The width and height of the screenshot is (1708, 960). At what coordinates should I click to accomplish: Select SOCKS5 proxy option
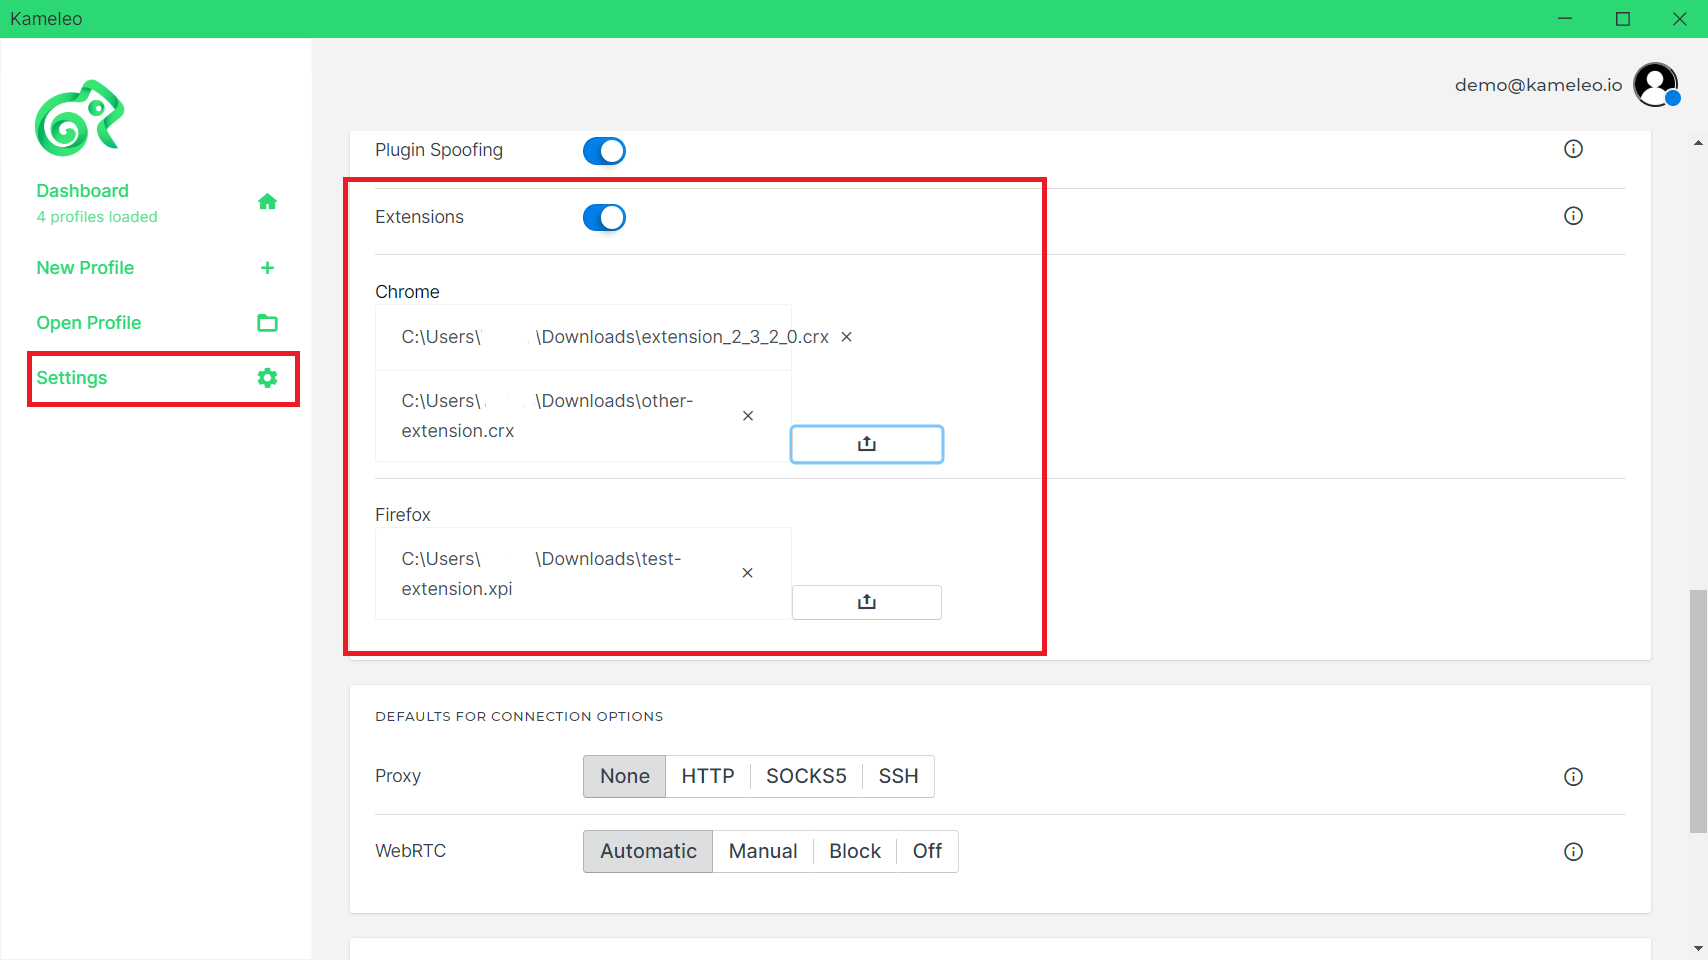[806, 776]
